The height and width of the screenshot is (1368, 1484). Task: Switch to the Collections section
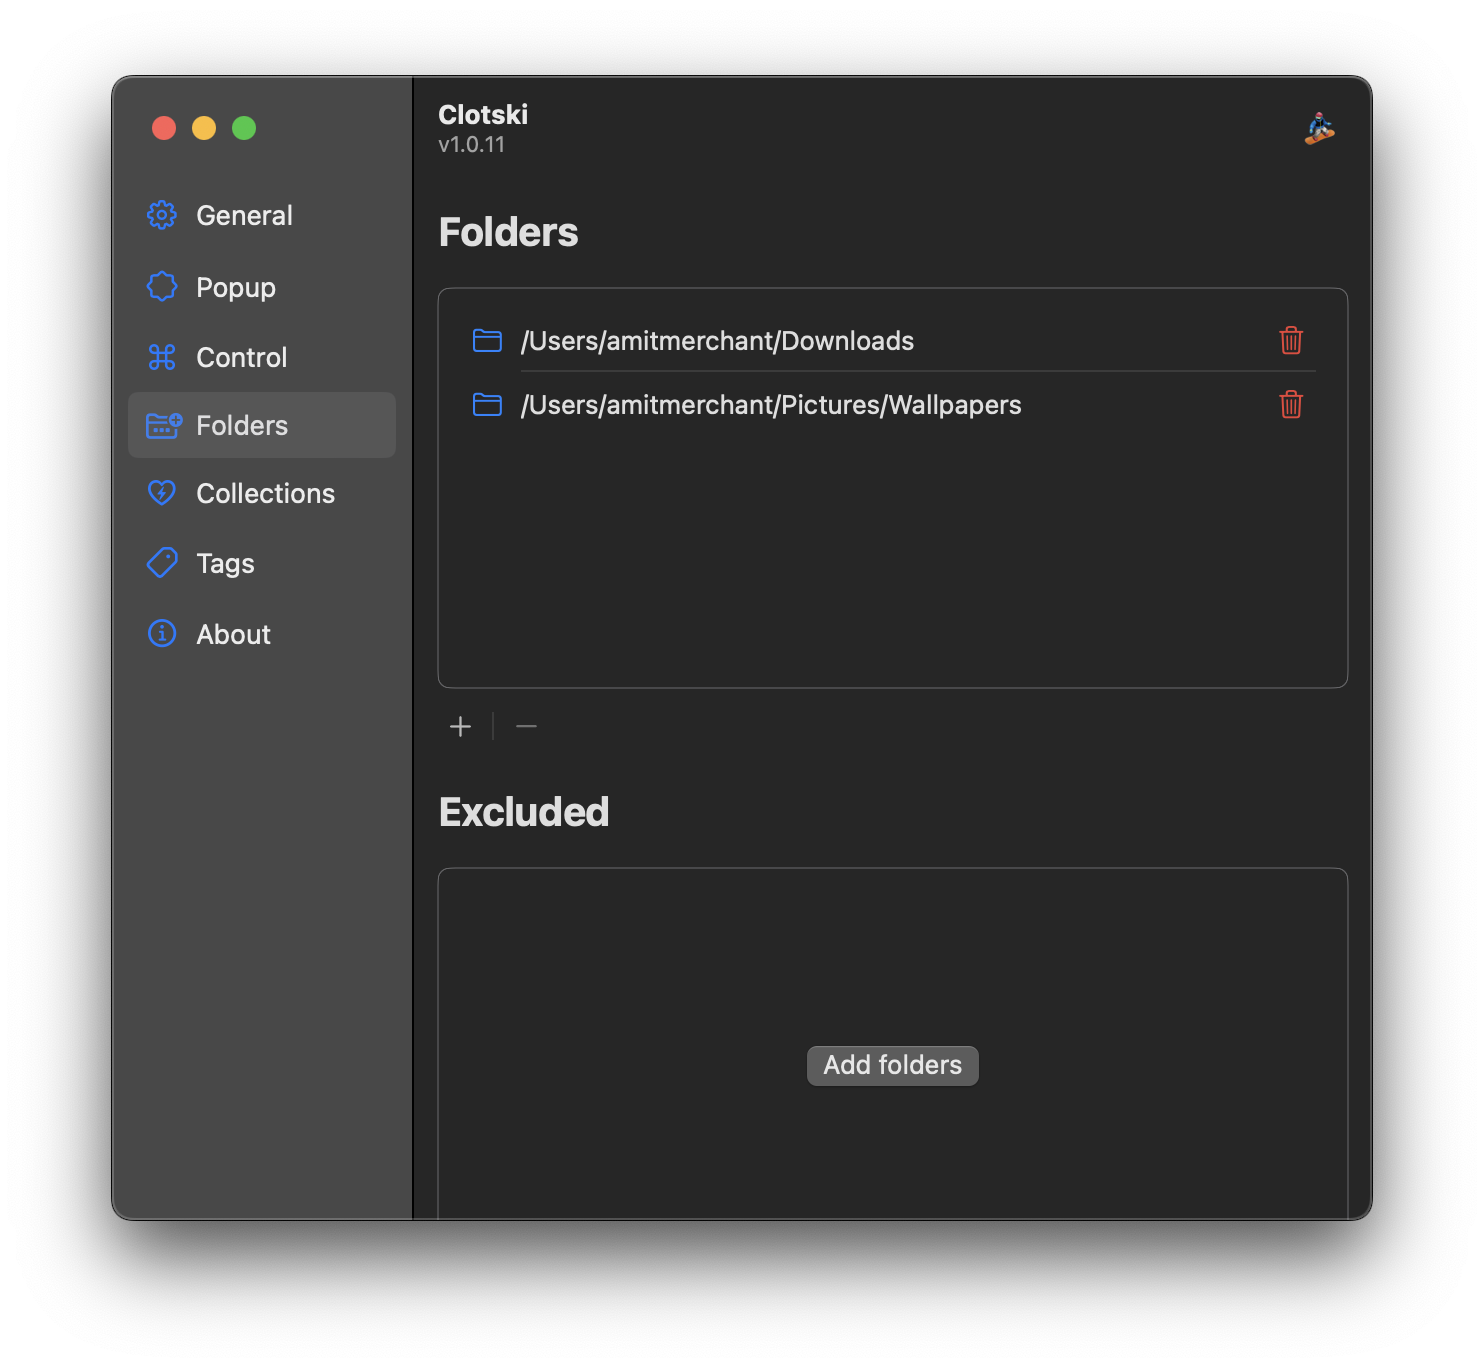[265, 493]
